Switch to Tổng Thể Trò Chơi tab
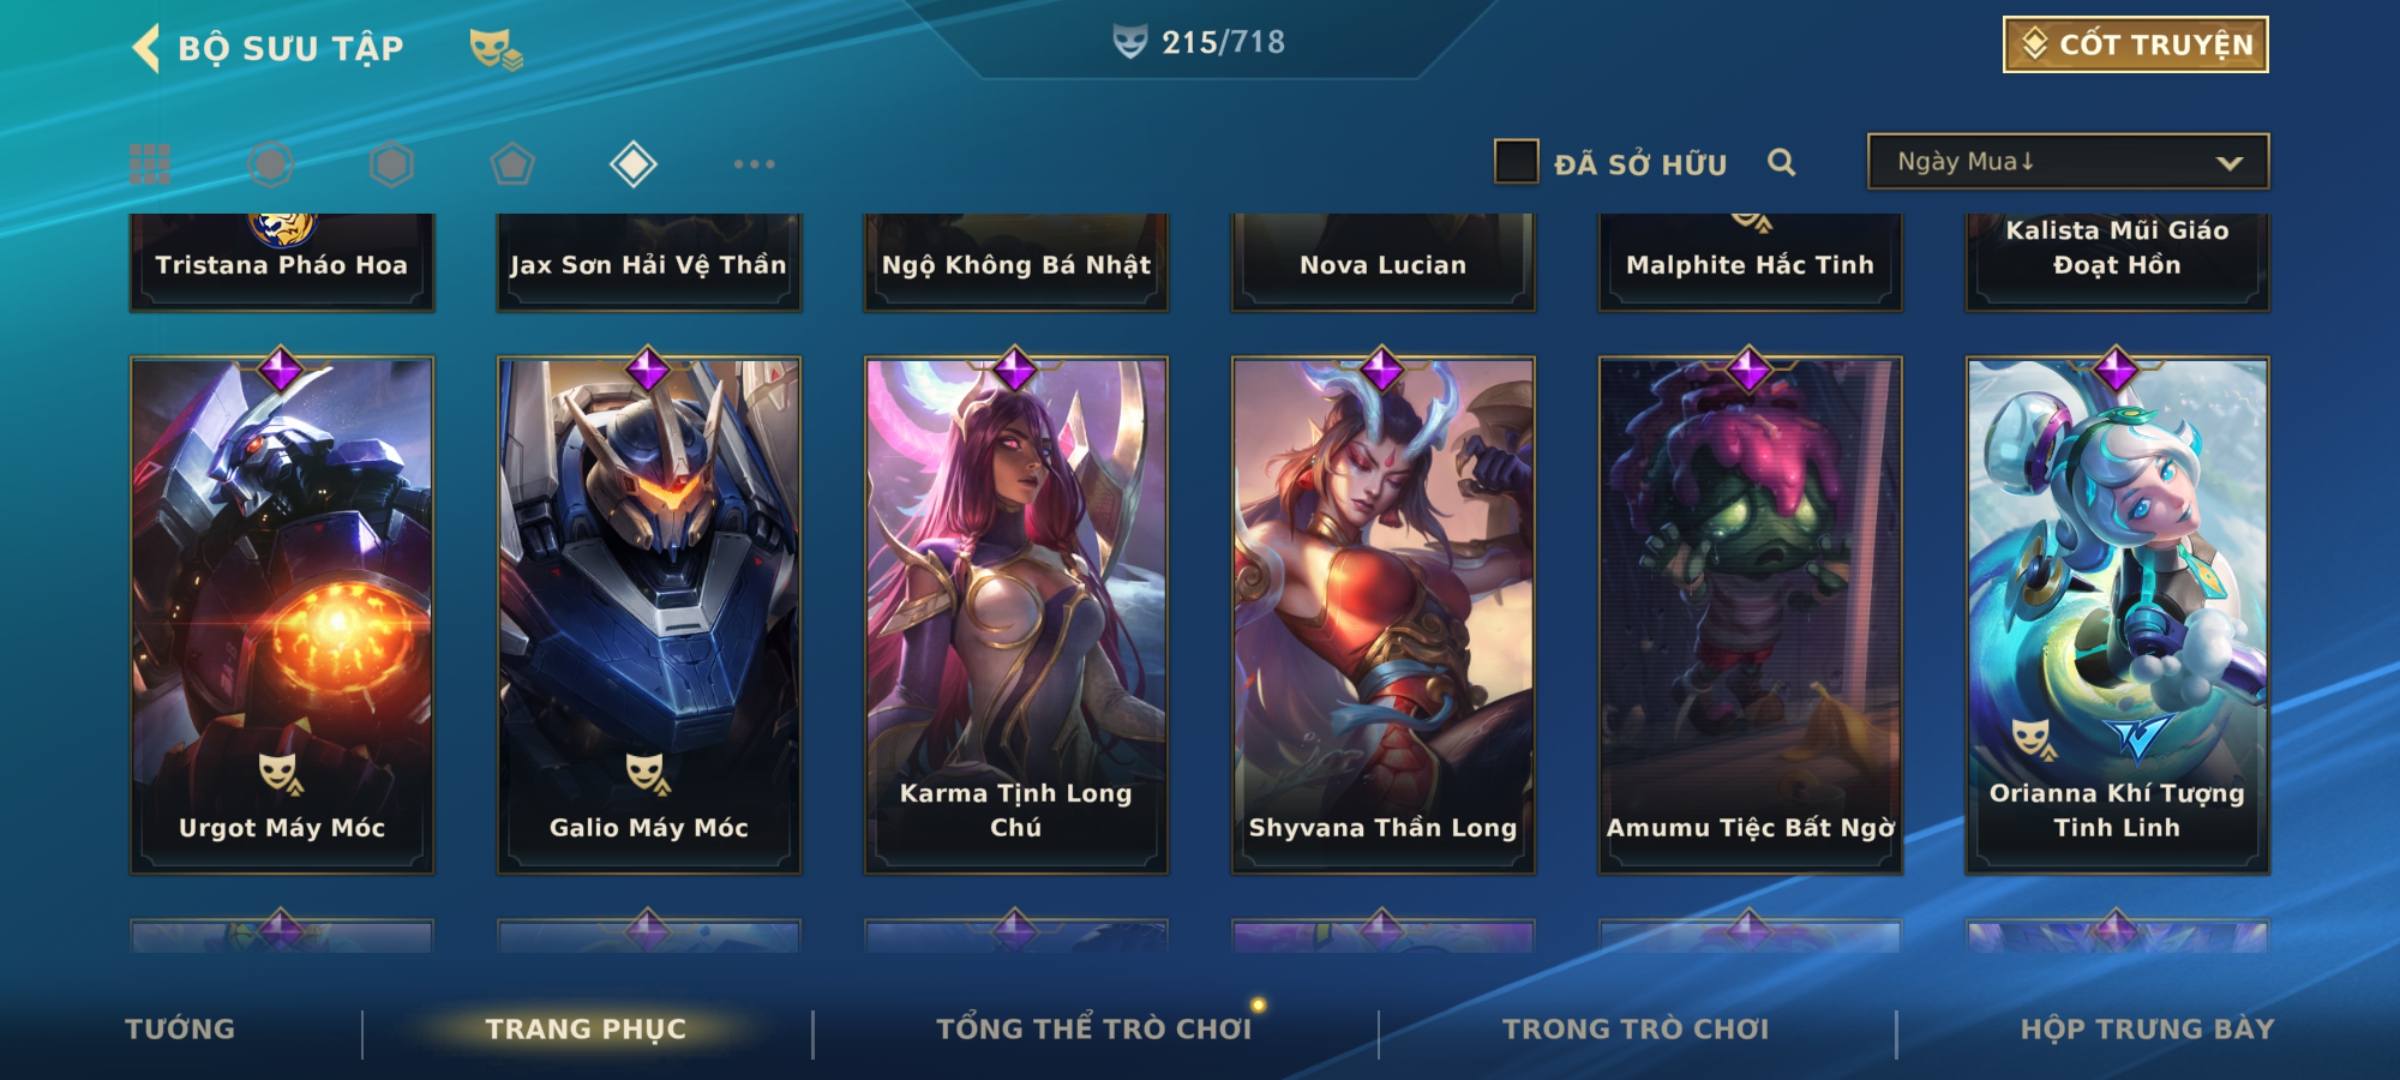This screenshot has width=2400, height=1080. [1094, 1029]
